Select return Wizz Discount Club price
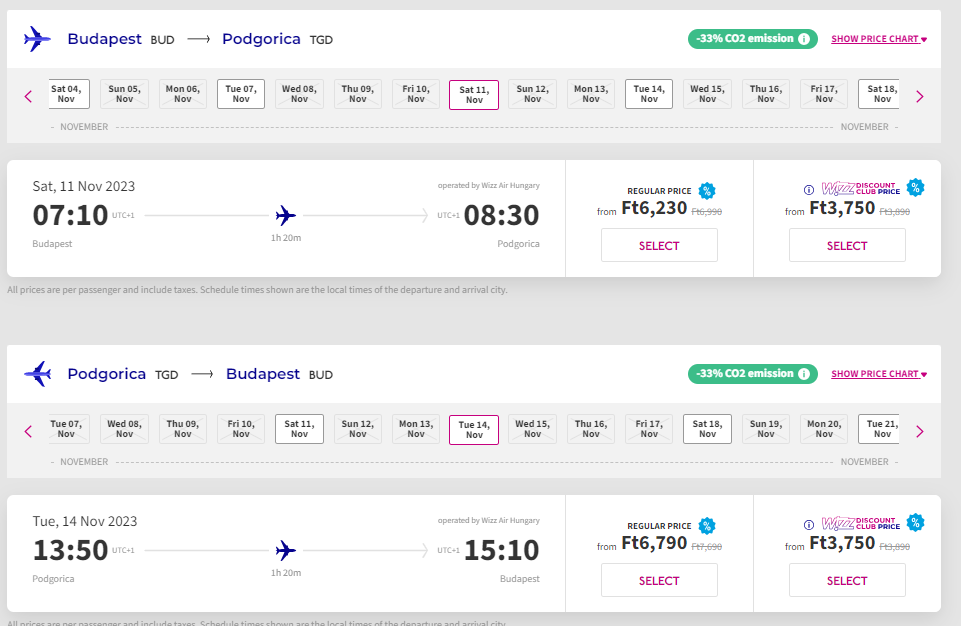 click(847, 580)
